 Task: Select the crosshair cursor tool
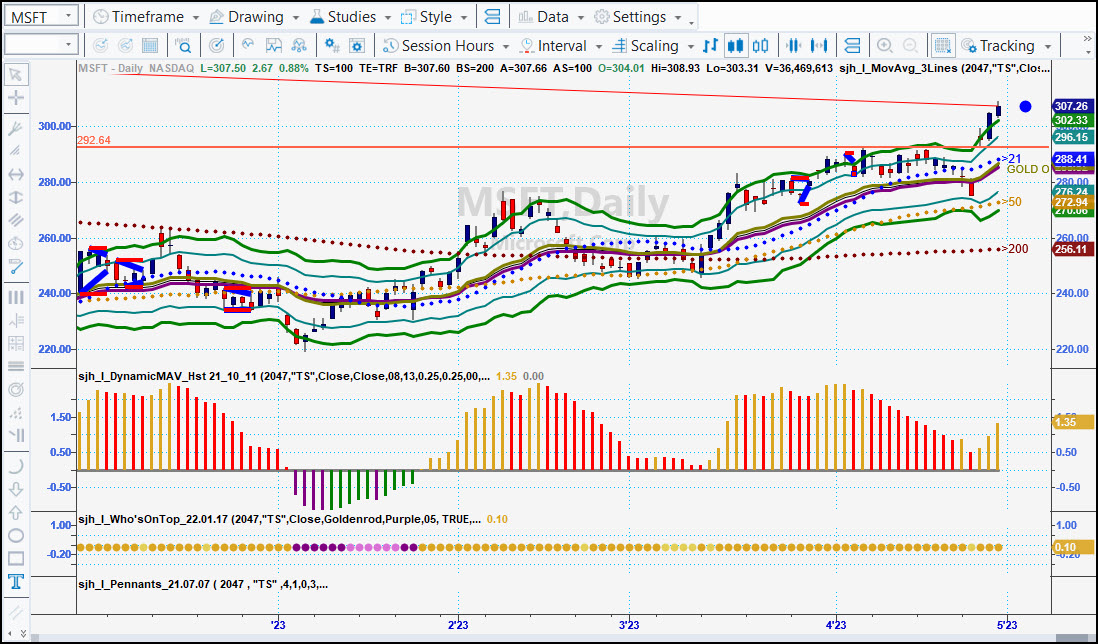(x=15, y=98)
